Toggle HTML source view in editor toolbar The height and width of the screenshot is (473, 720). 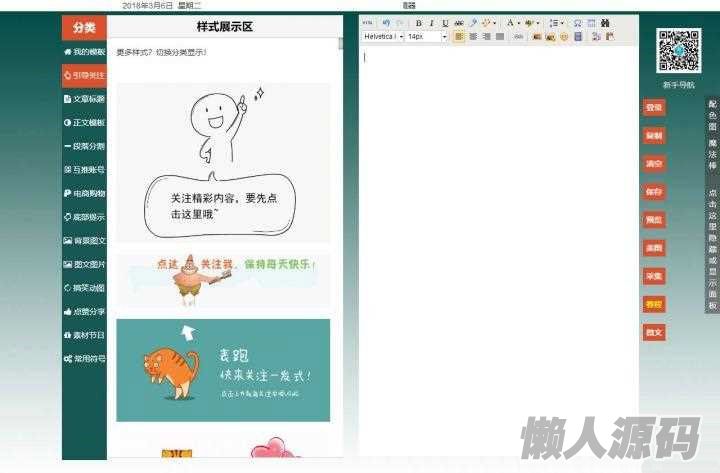[368, 23]
